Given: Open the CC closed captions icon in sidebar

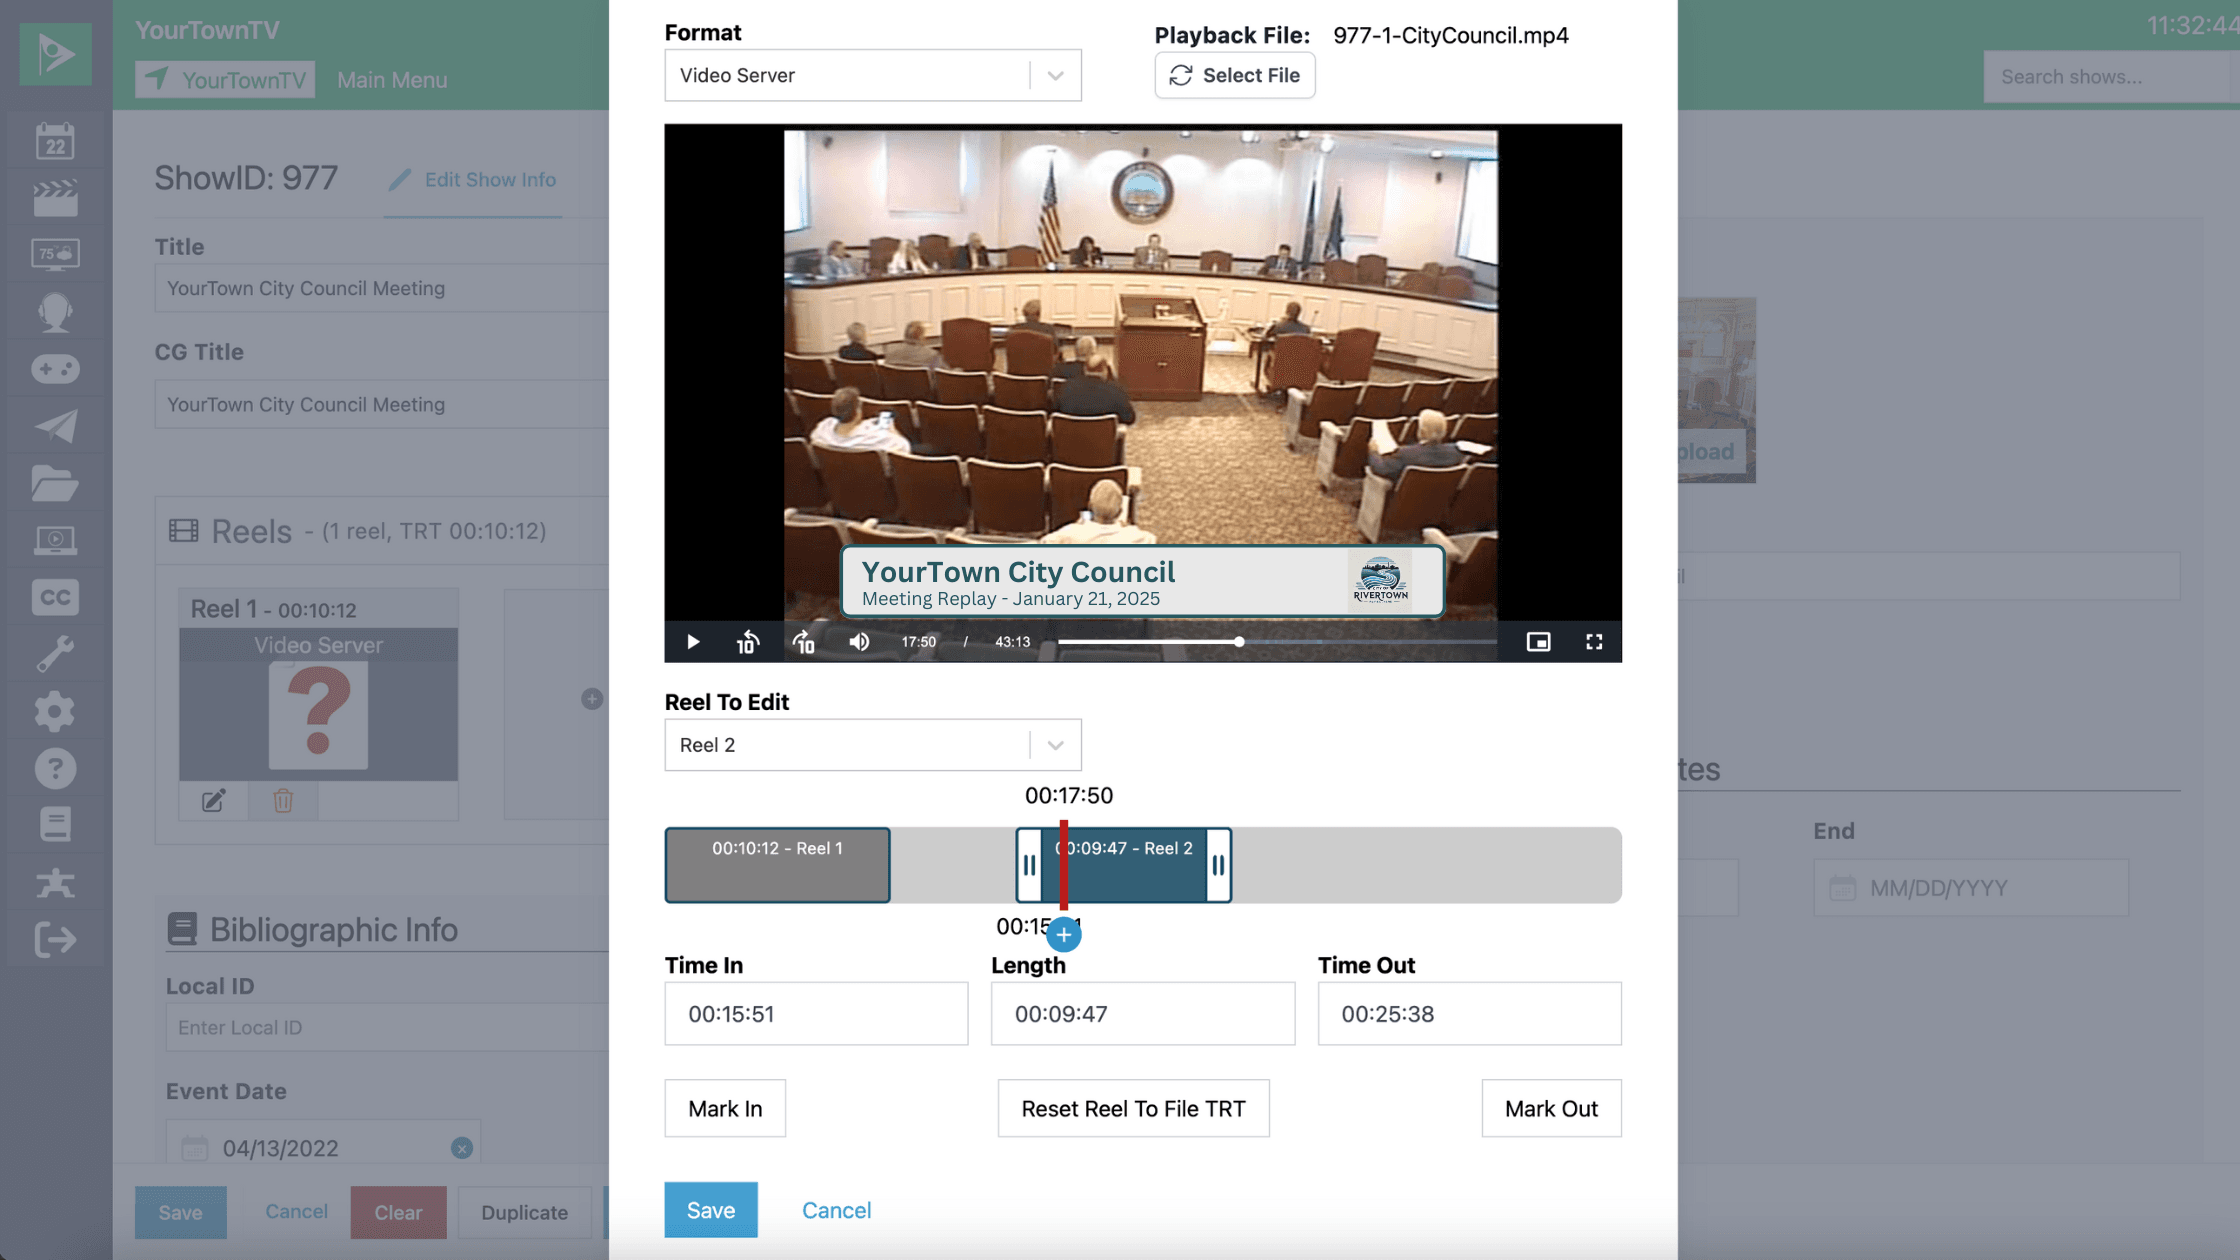Looking at the screenshot, I should (x=55, y=597).
